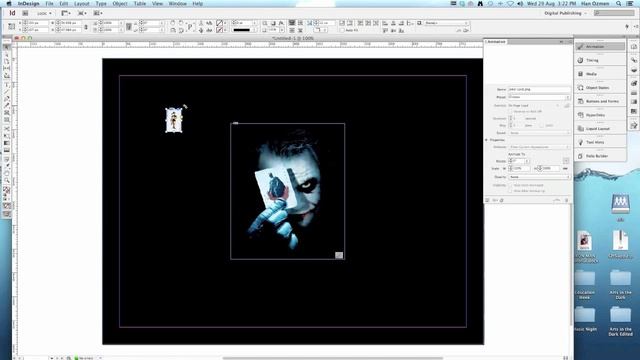Click the delete animation trash icon
The image size is (640, 360).
coord(567,200)
